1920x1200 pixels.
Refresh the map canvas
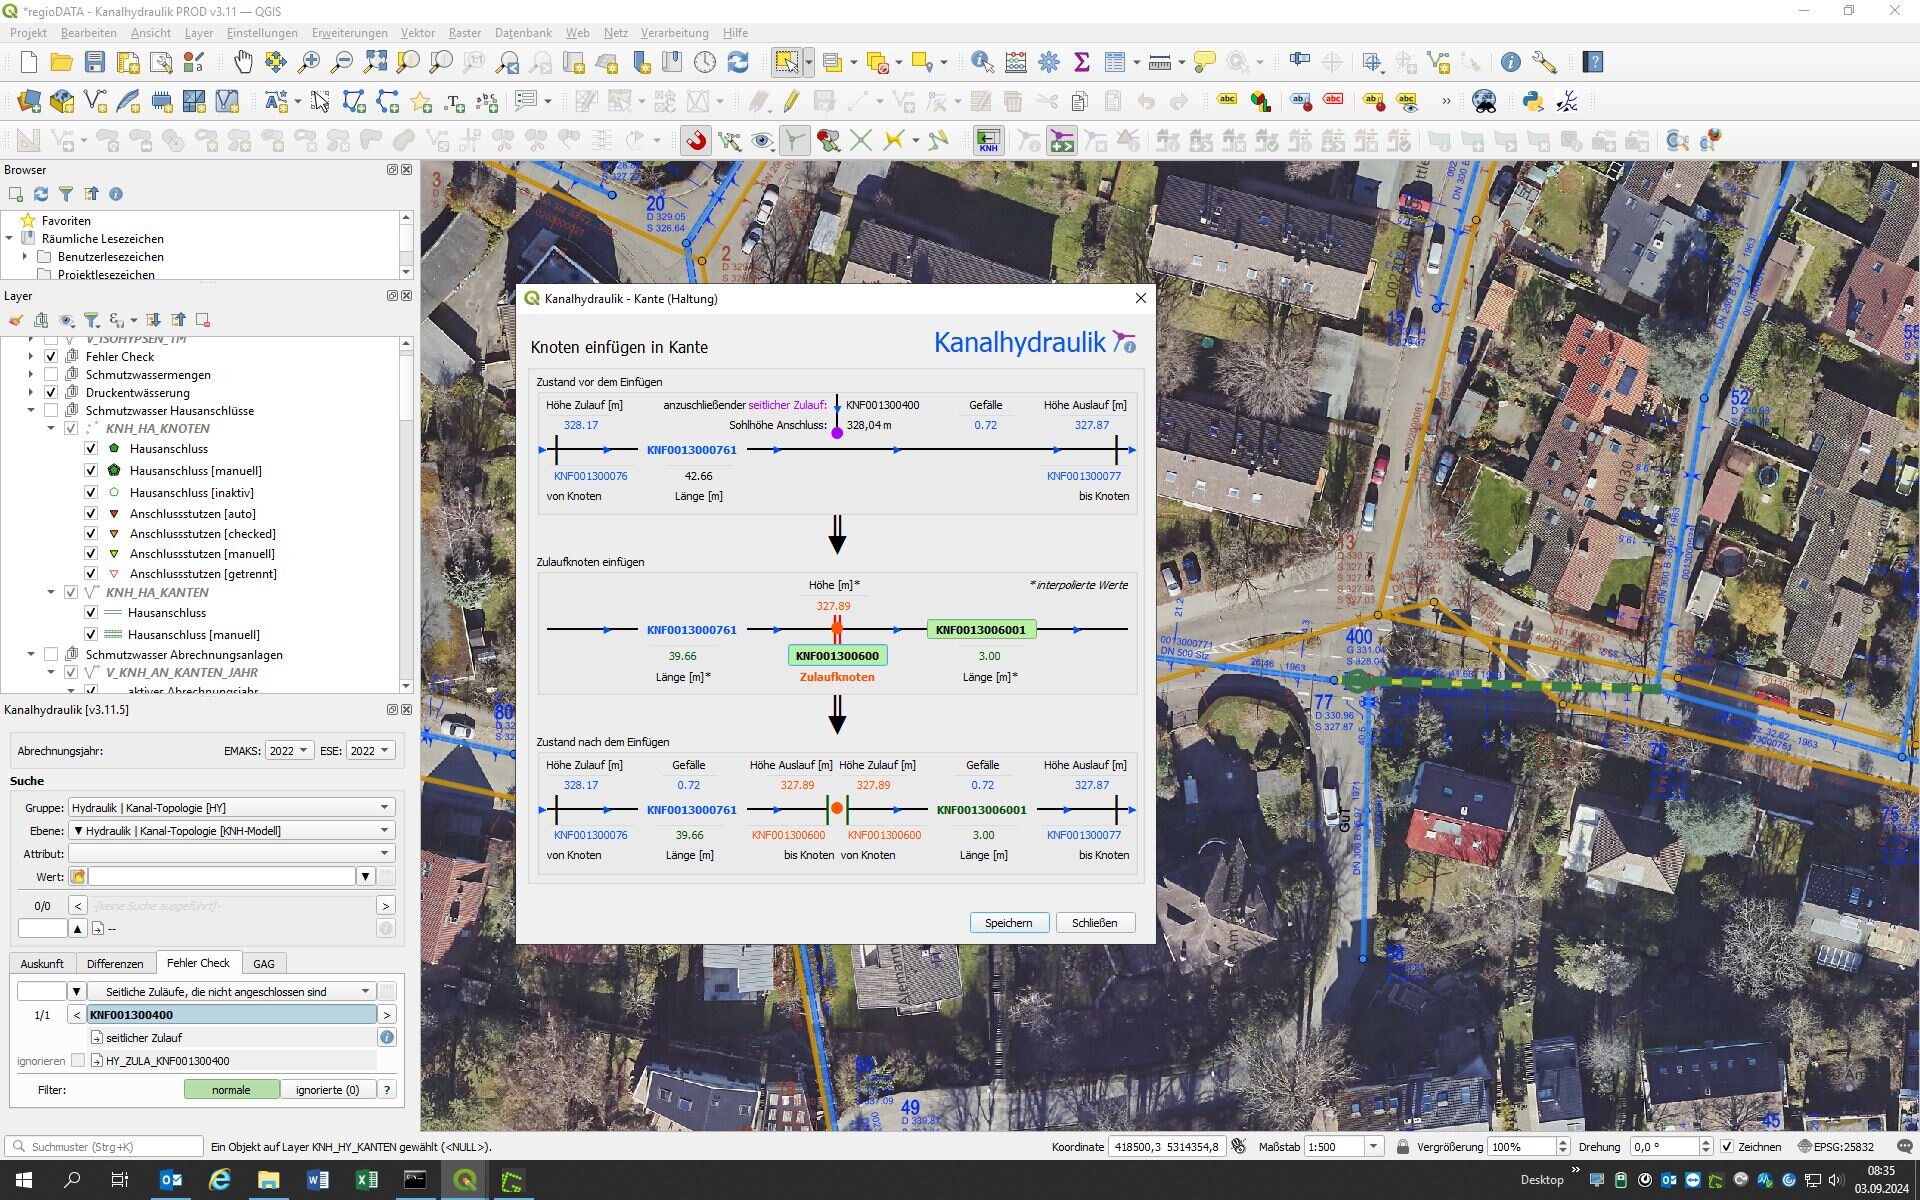pyautogui.click(x=738, y=62)
